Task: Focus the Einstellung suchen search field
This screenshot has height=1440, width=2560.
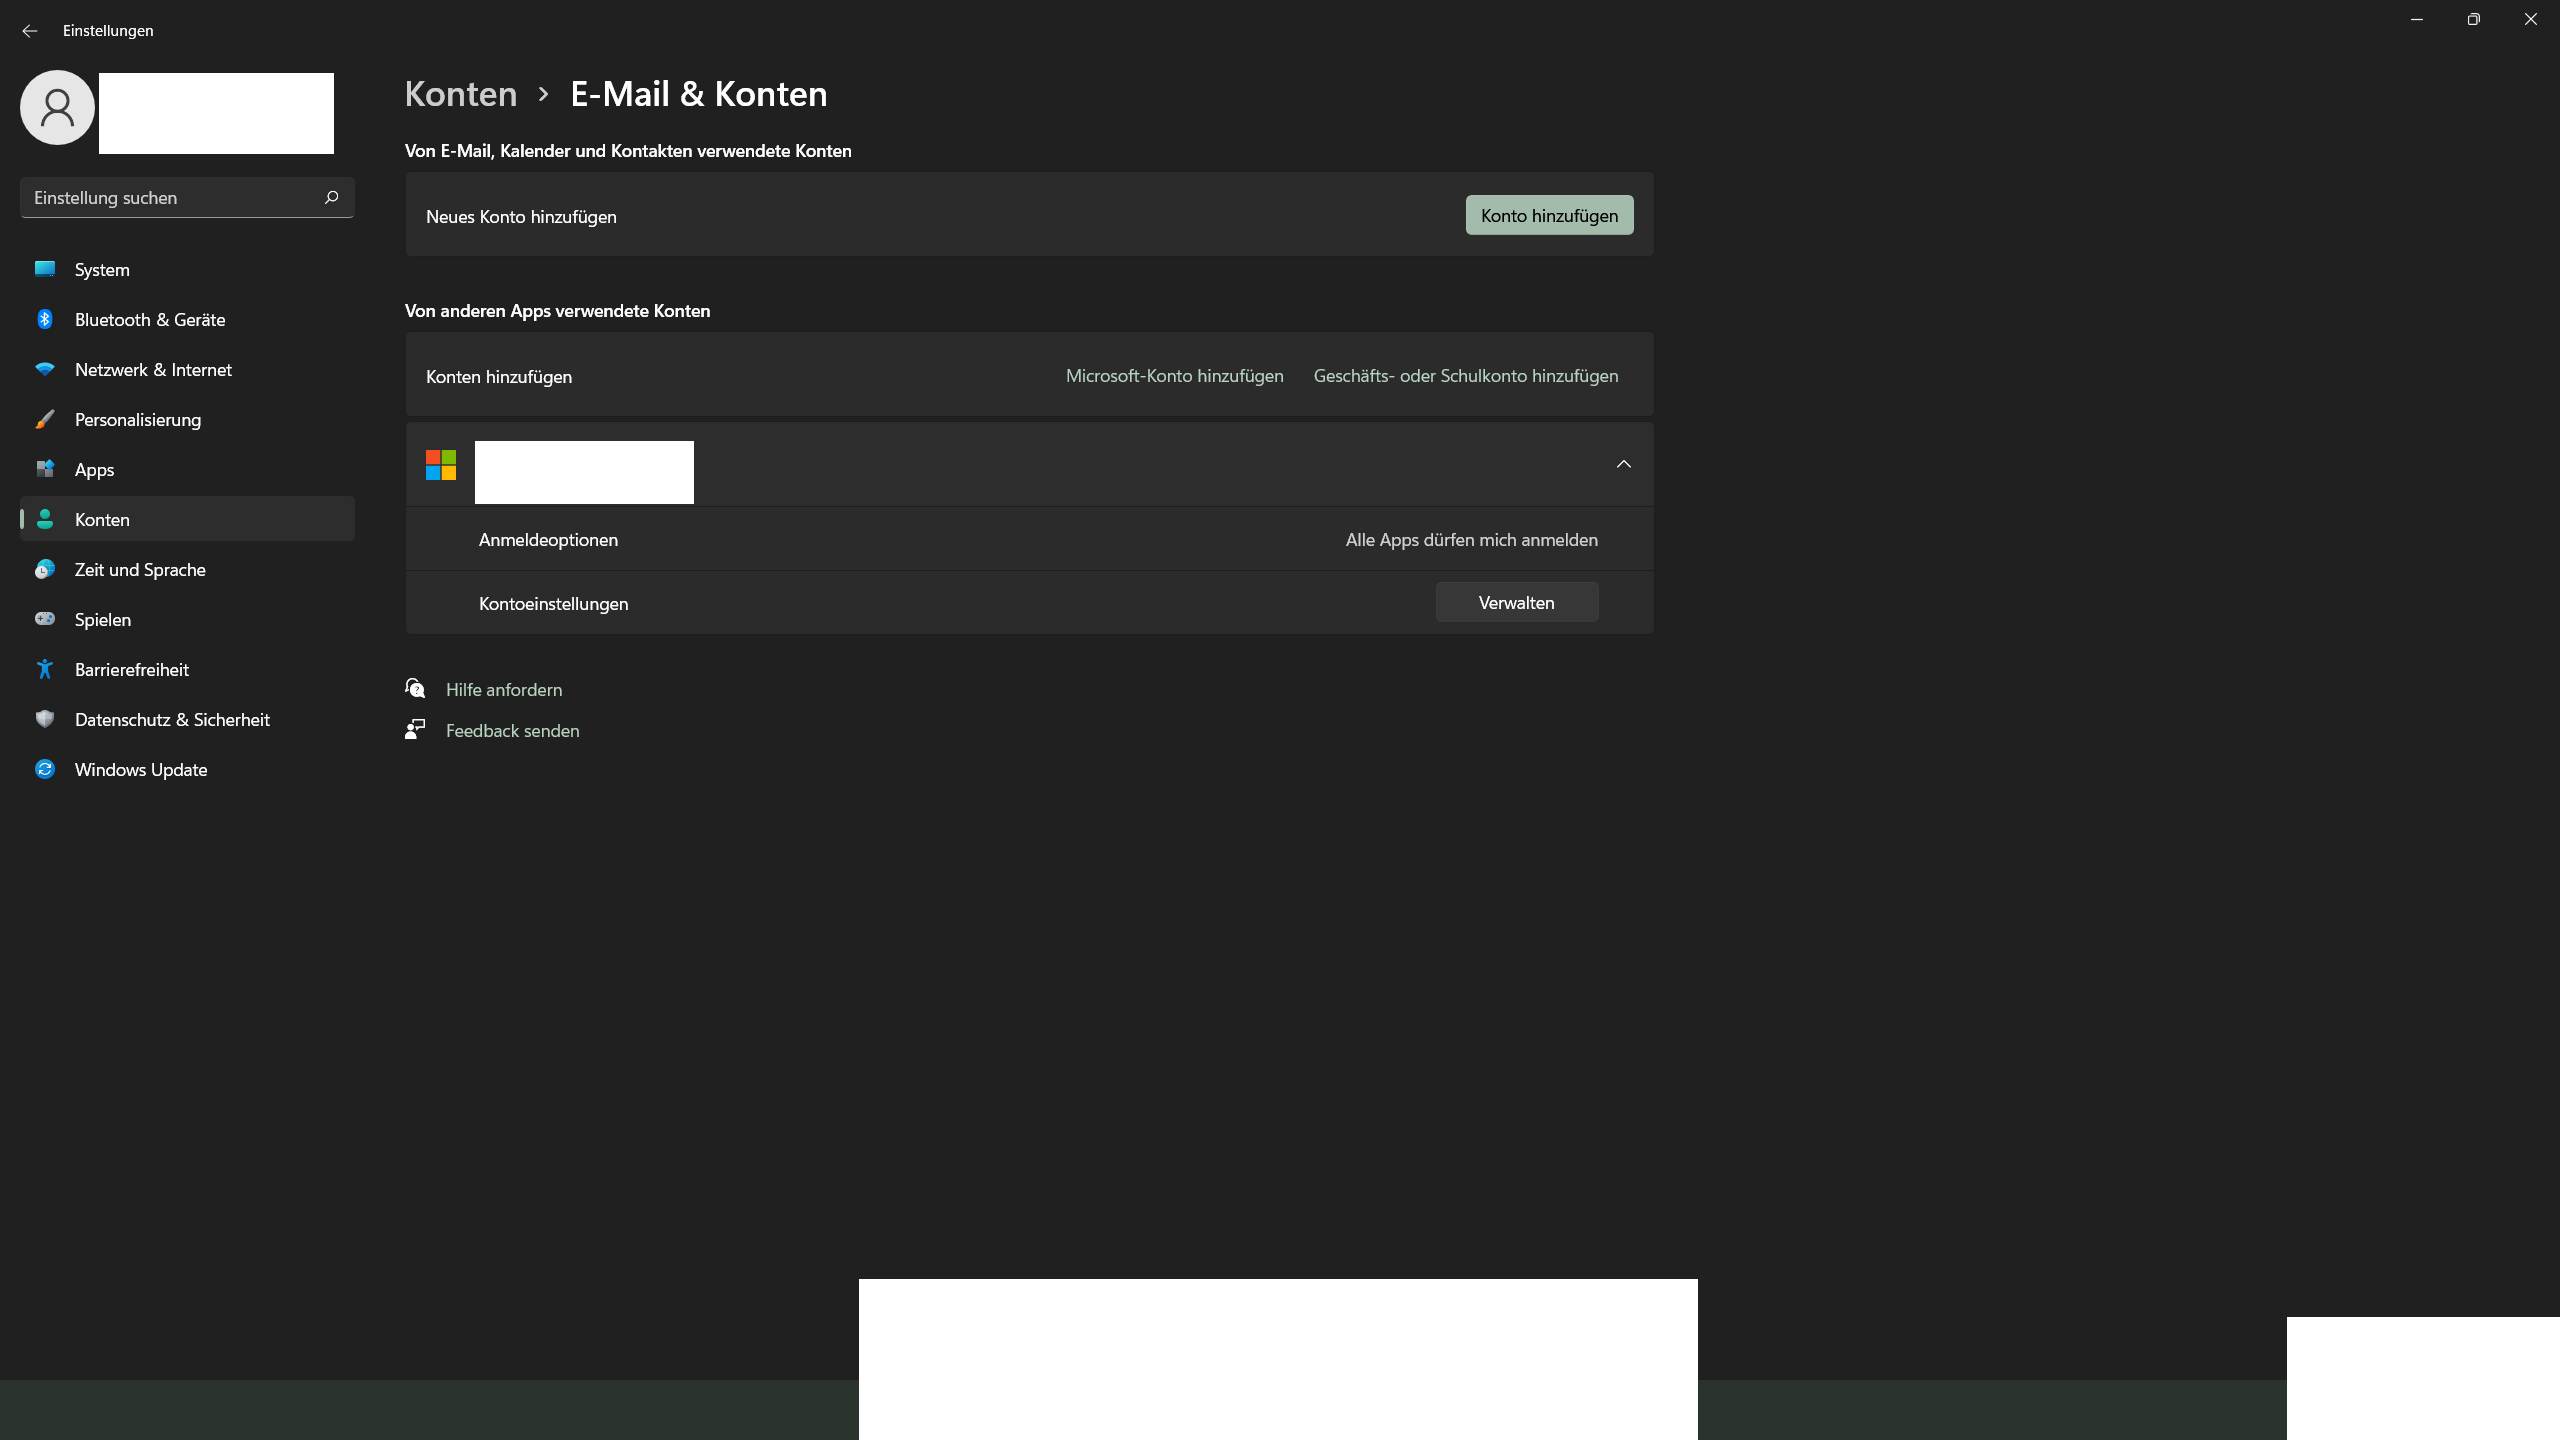Action: tap(170, 198)
